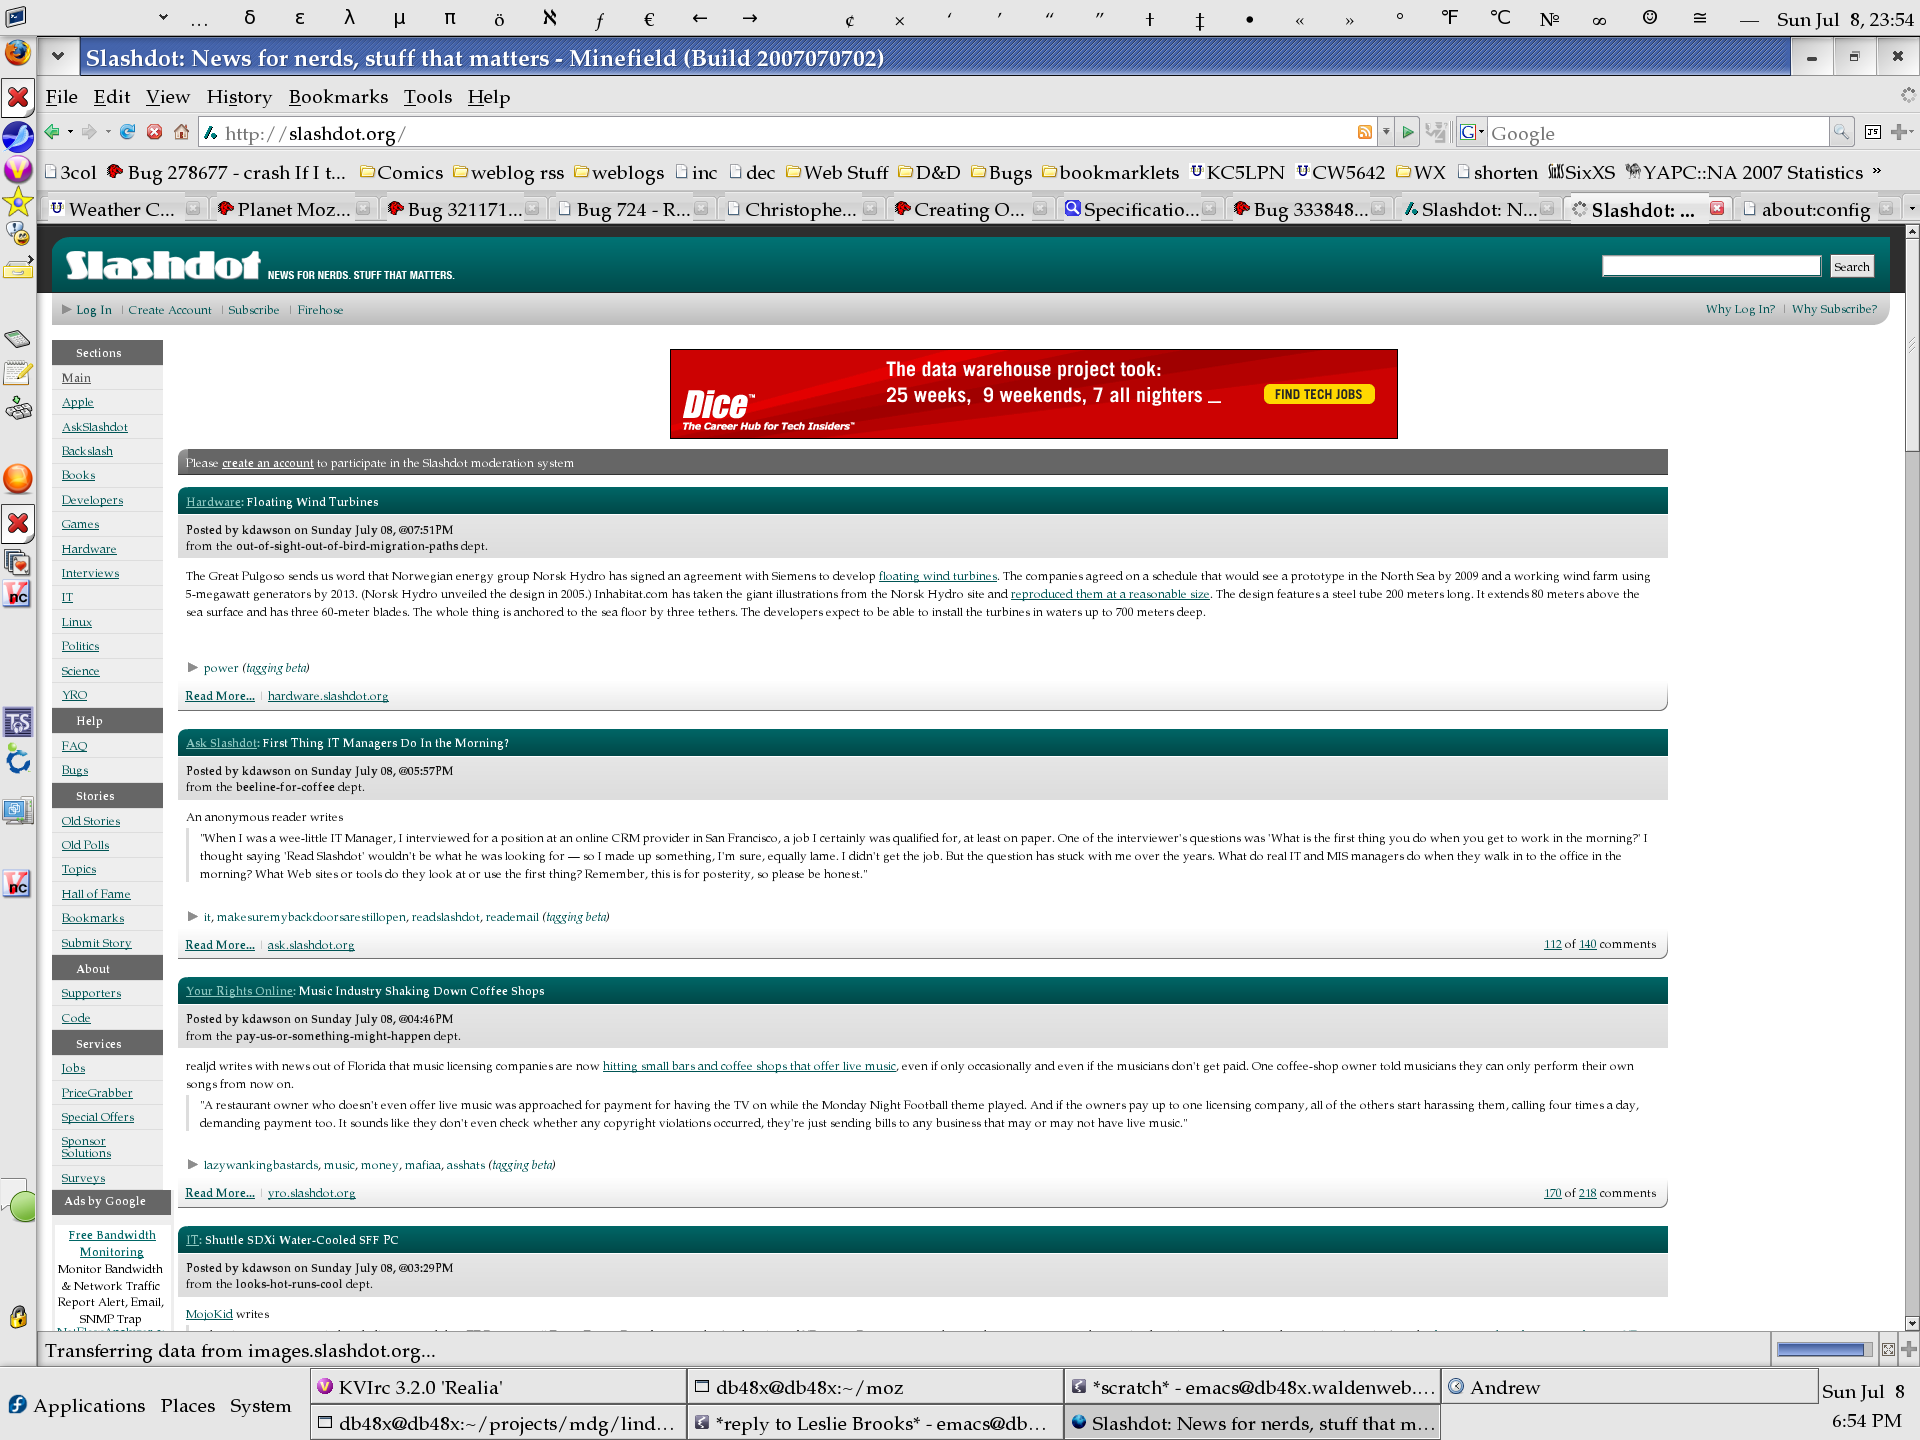1920x1440 pixels.
Task: Open the KC5LPN bookmark
Action: (x=1237, y=172)
